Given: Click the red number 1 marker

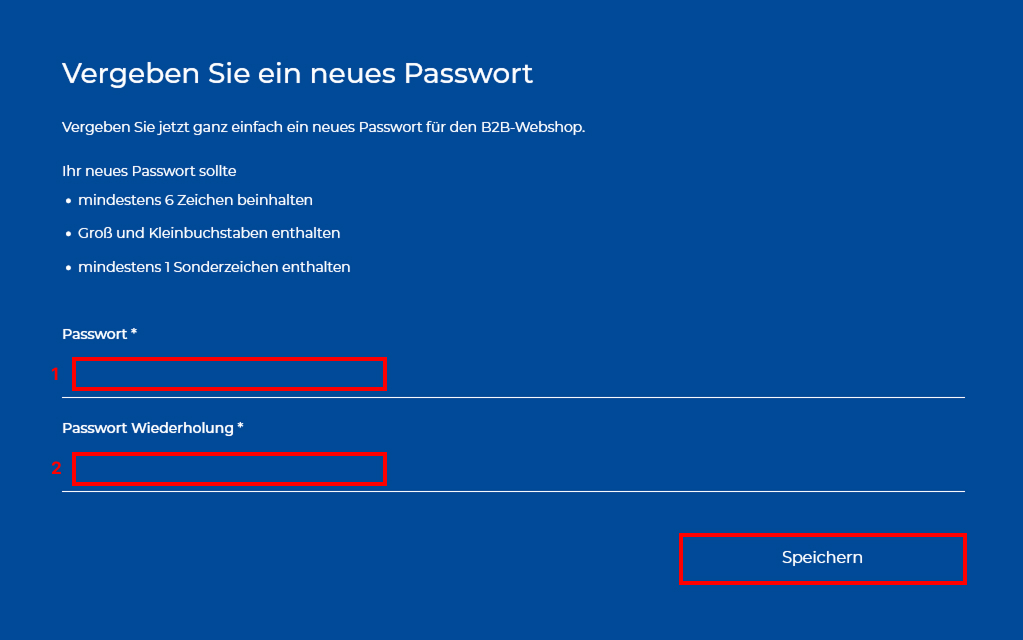Looking at the screenshot, I should (x=56, y=374).
